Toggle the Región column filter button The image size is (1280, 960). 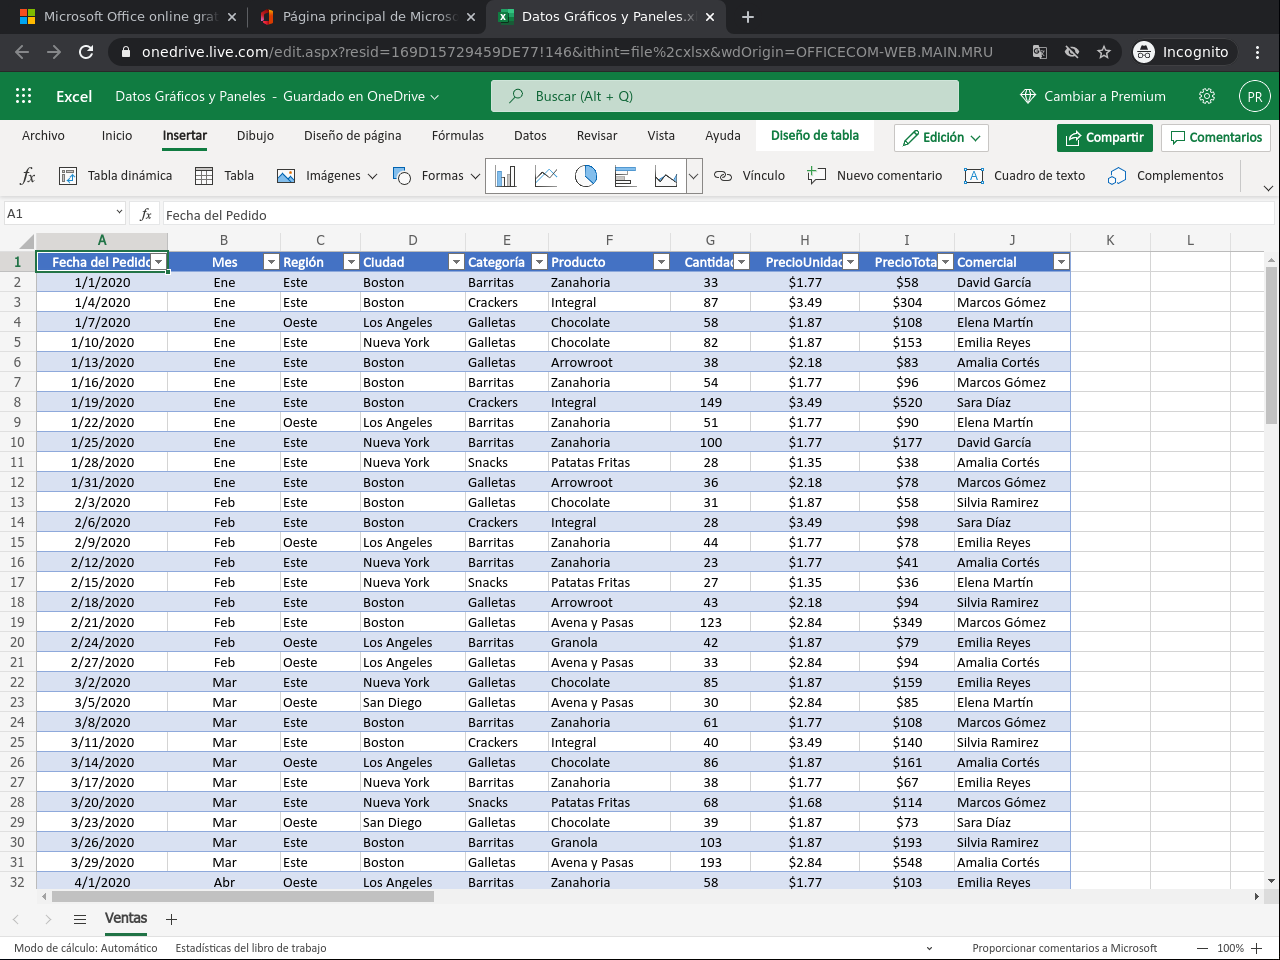click(351, 262)
